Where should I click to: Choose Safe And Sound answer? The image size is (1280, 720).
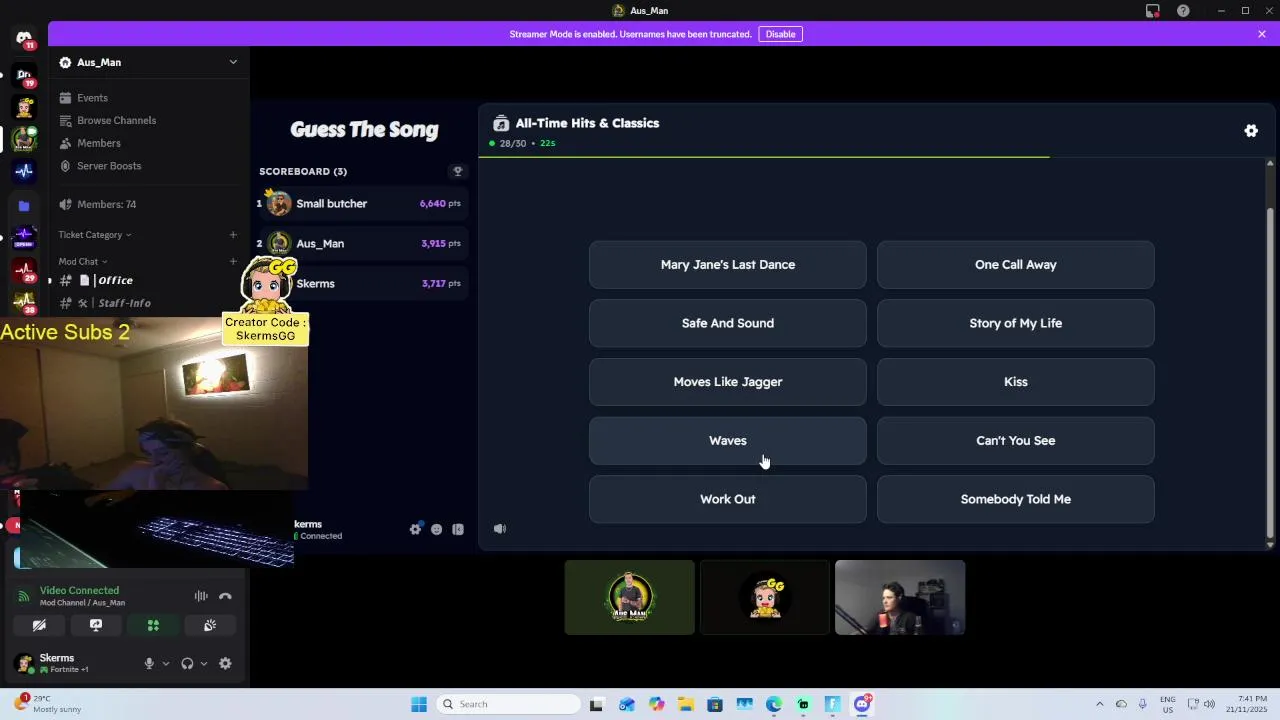728,323
